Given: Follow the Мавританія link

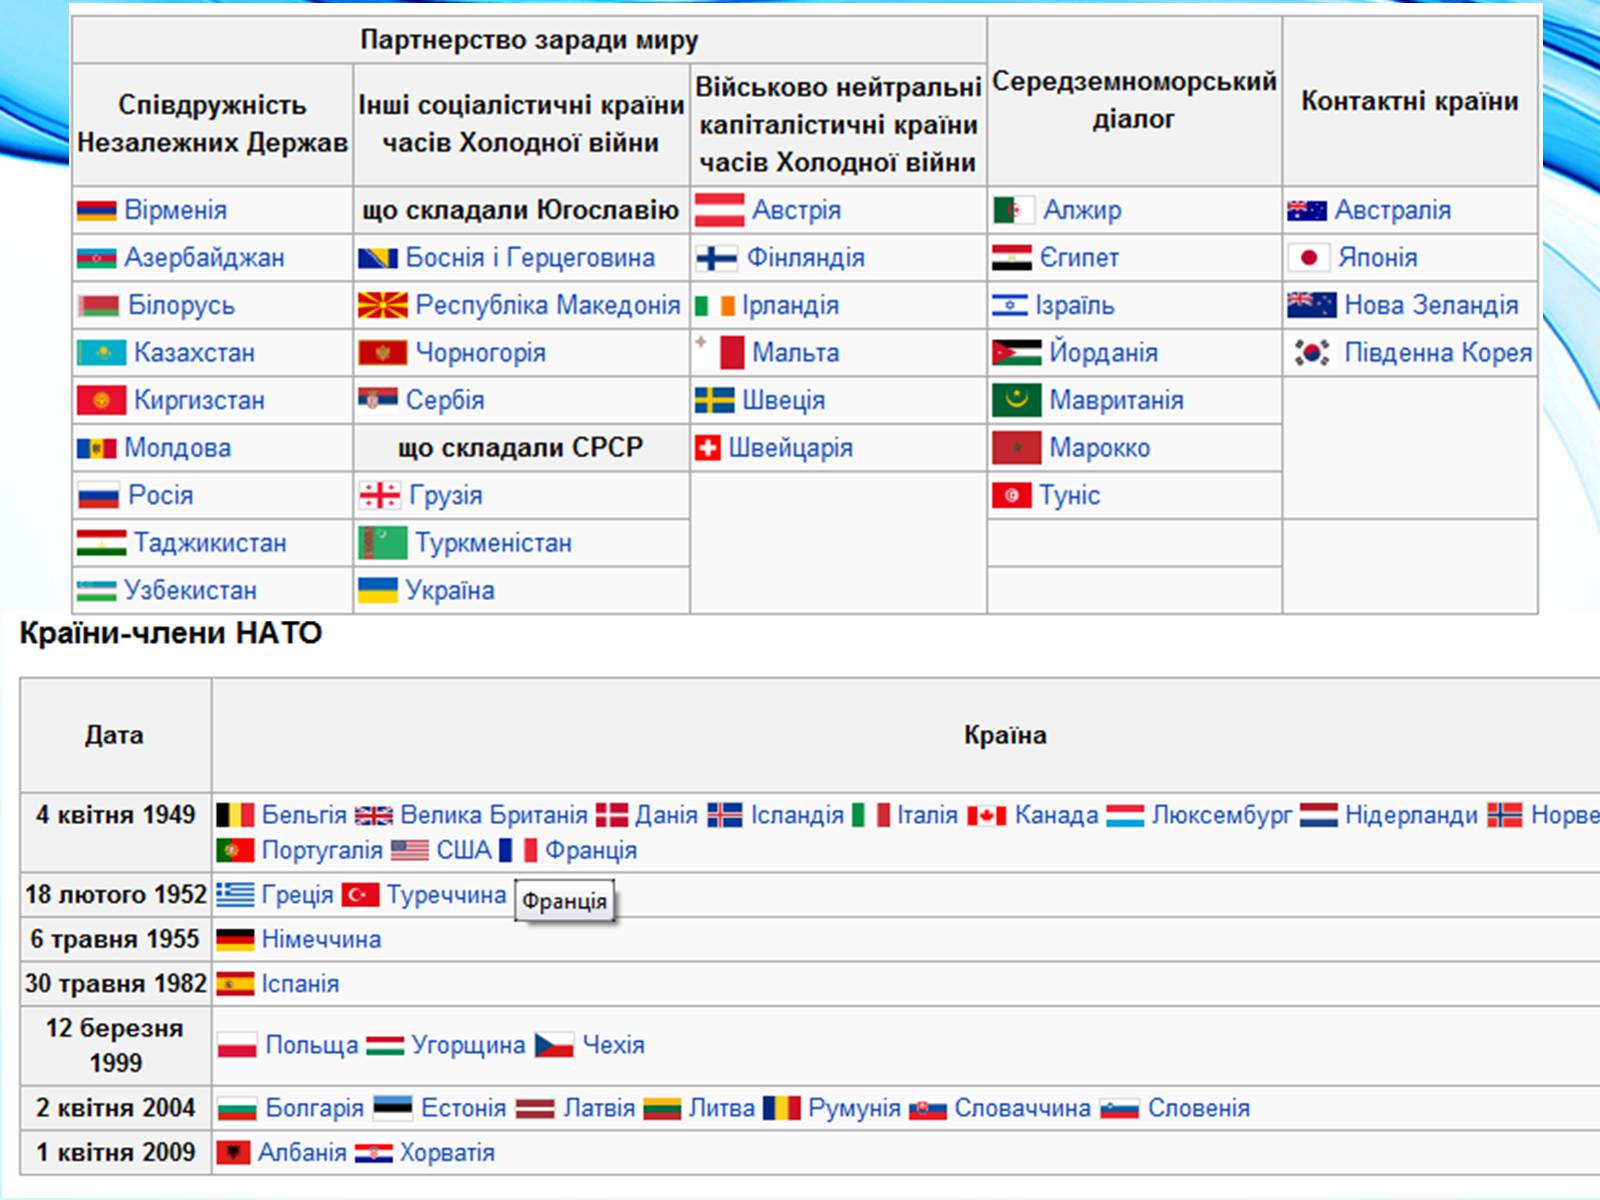Looking at the screenshot, I should [1116, 400].
